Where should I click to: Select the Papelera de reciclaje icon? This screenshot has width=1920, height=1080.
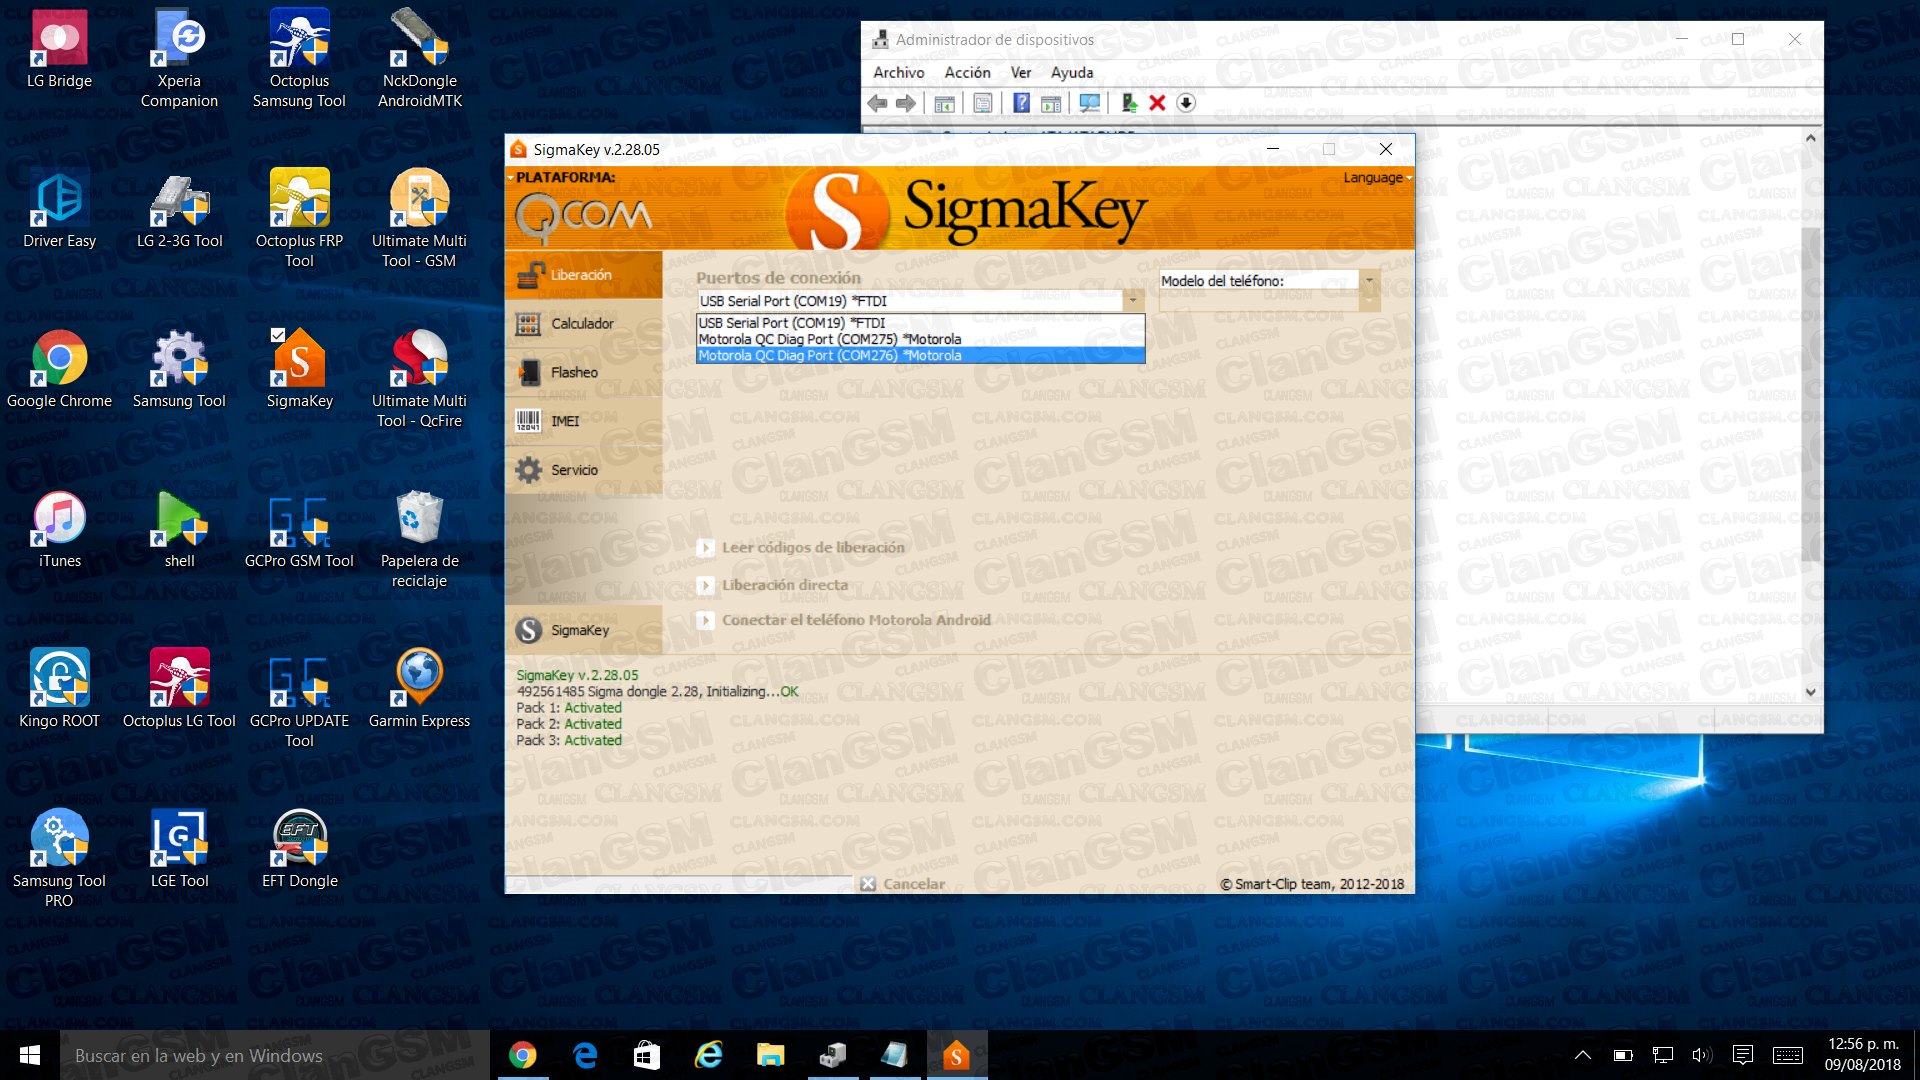click(x=419, y=540)
